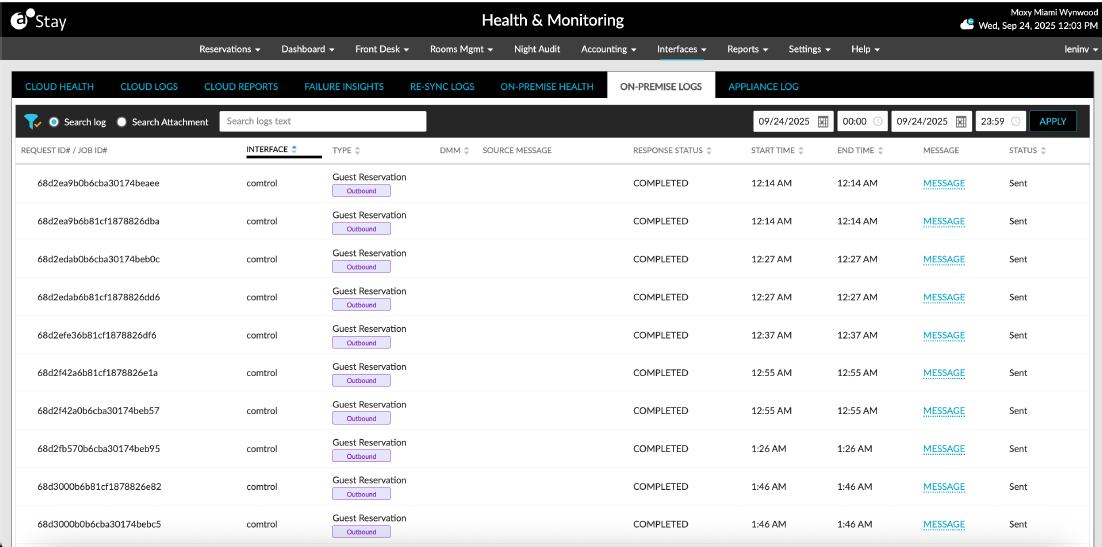Open the Night Audit menu item
The height and width of the screenshot is (547, 1102).
click(x=538, y=49)
